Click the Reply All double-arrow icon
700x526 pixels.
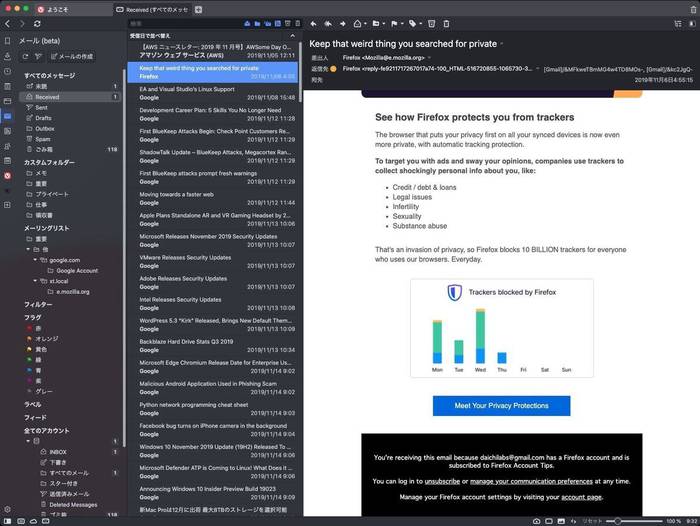pos(328,24)
